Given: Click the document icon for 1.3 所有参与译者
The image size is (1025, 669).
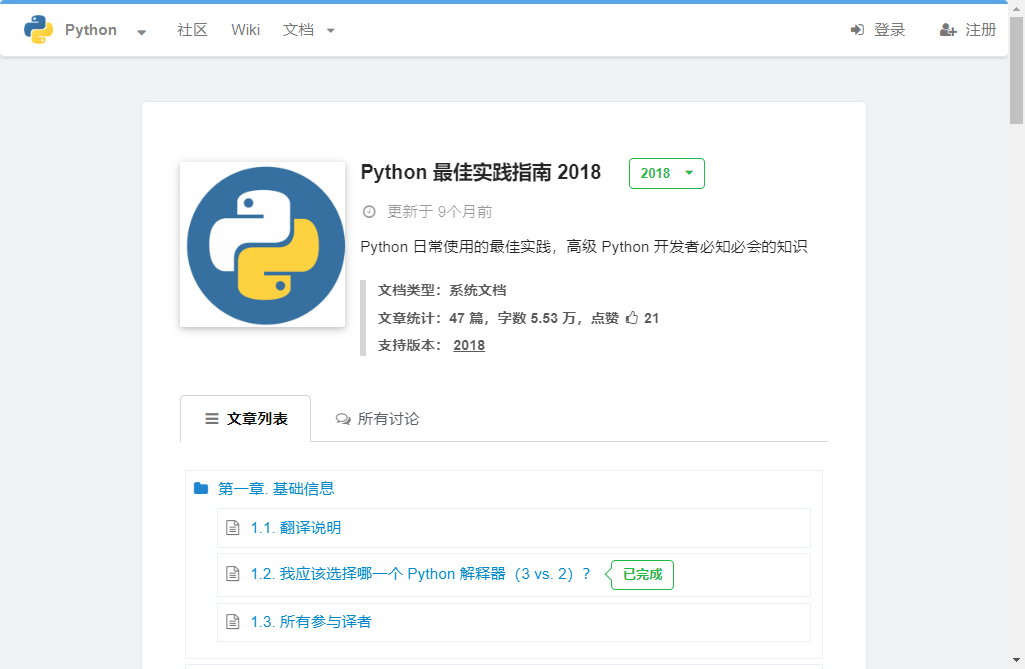Looking at the screenshot, I should point(233,622).
